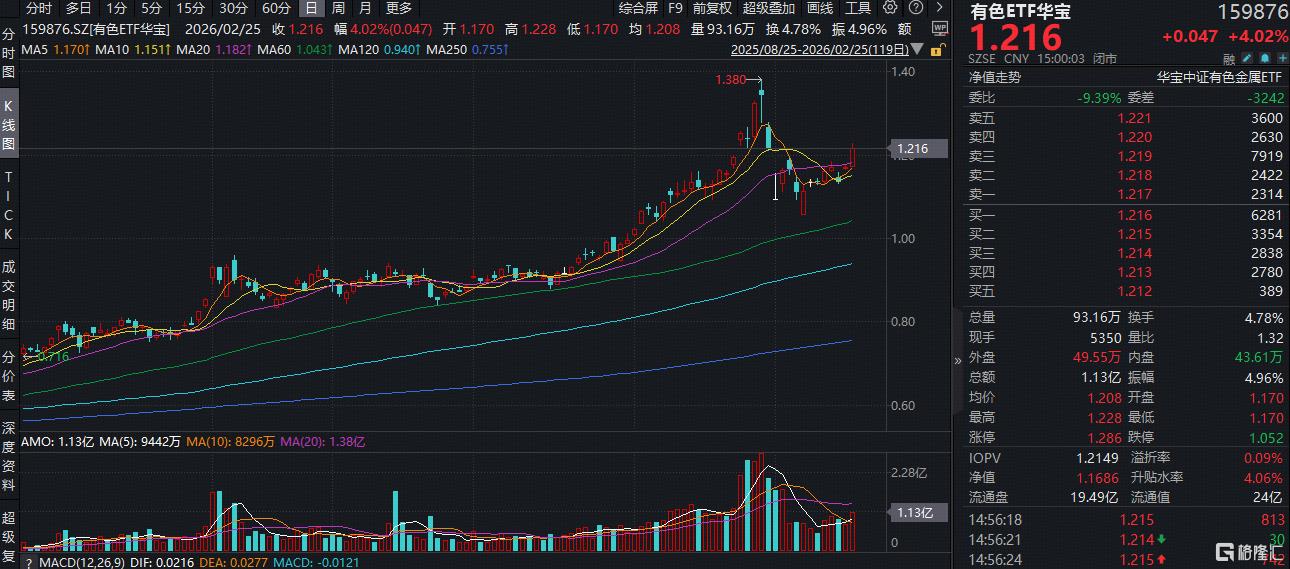
Task: Open the date range dropdown triangle
Action: click(916, 48)
